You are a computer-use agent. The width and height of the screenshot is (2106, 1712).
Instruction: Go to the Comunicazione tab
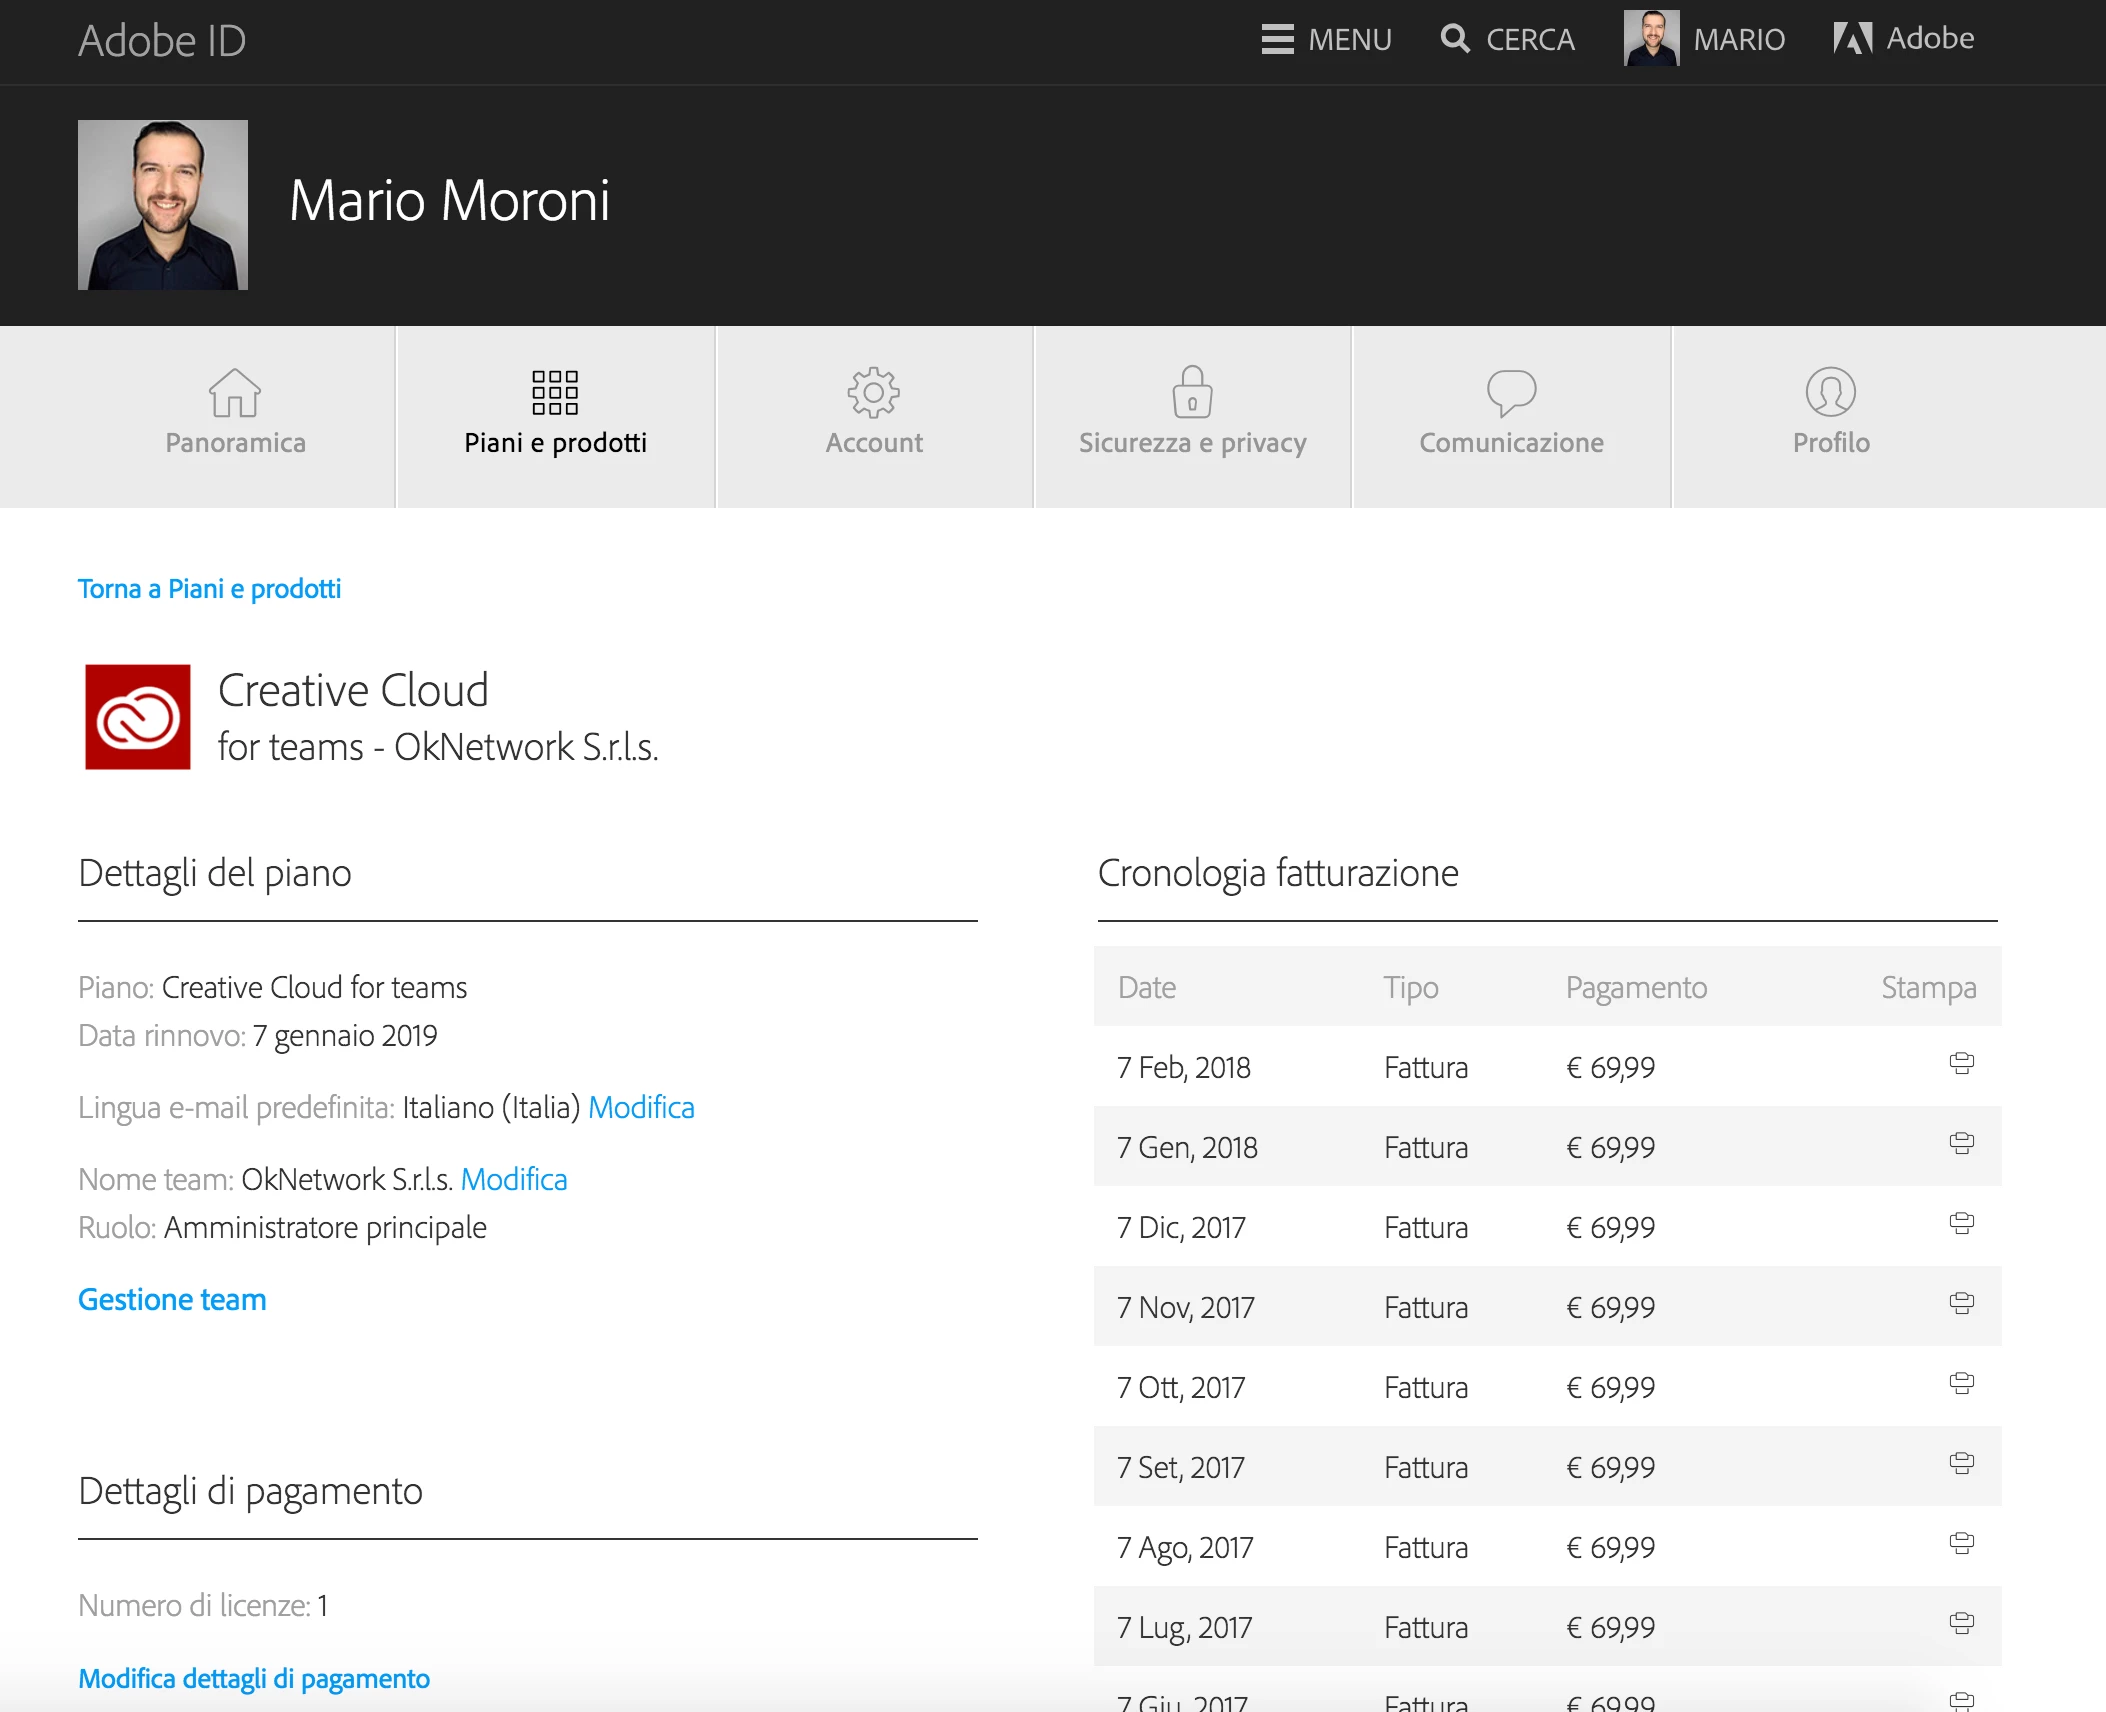1511,417
